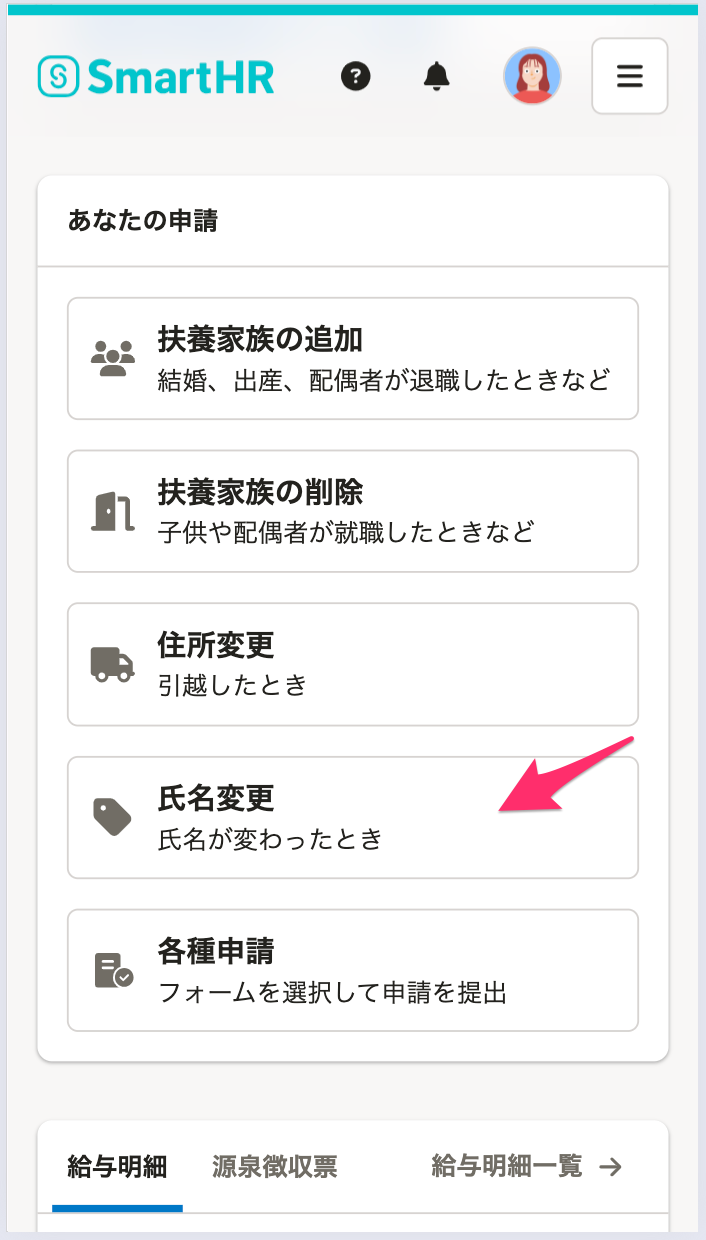Open the 各種申請 form selection

coord(352,970)
